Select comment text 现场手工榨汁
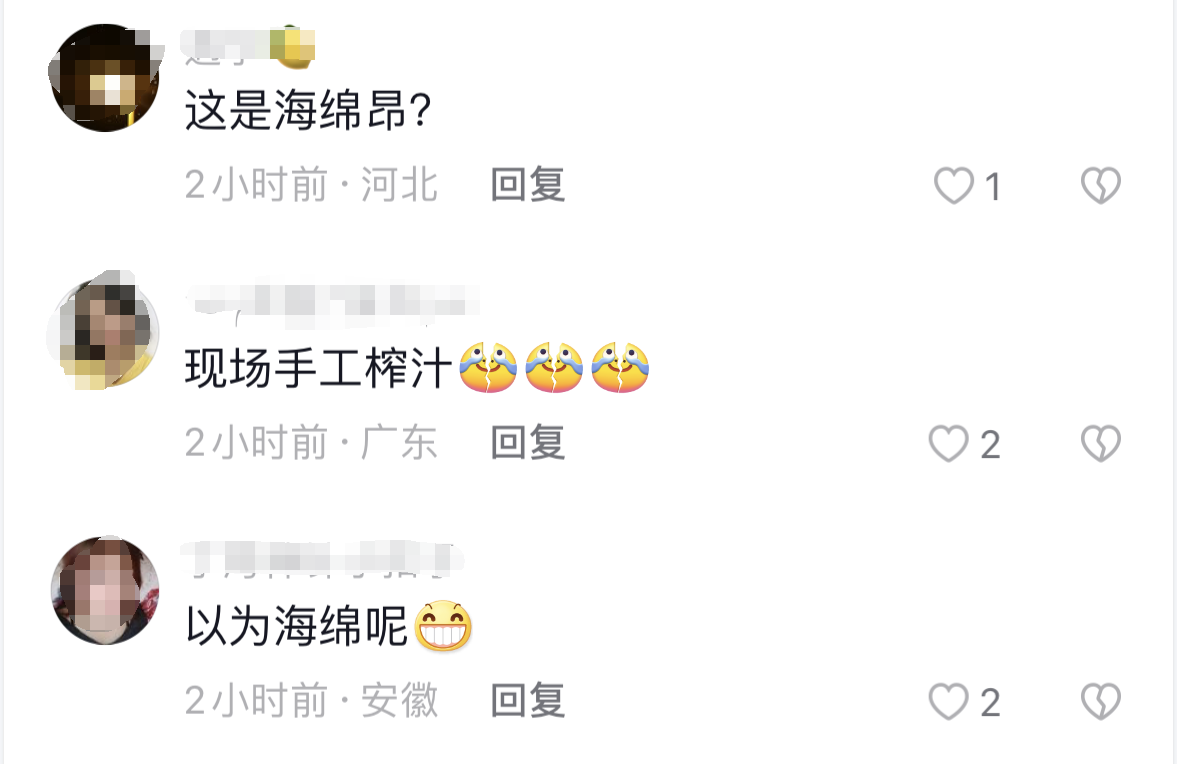This screenshot has height=764, width=1177. coord(318,368)
